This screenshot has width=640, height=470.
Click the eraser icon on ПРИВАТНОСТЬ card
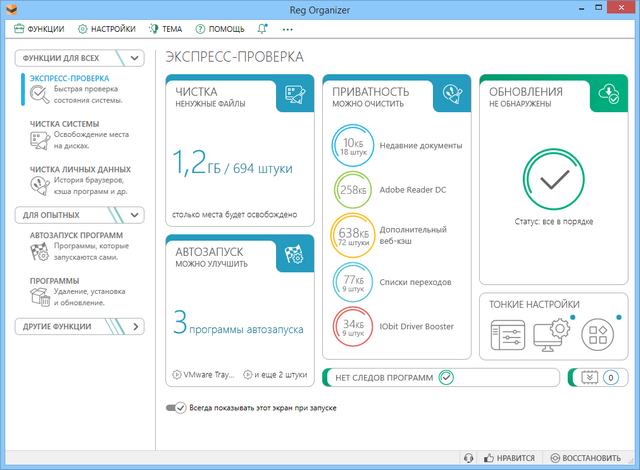[x=450, y=93]
